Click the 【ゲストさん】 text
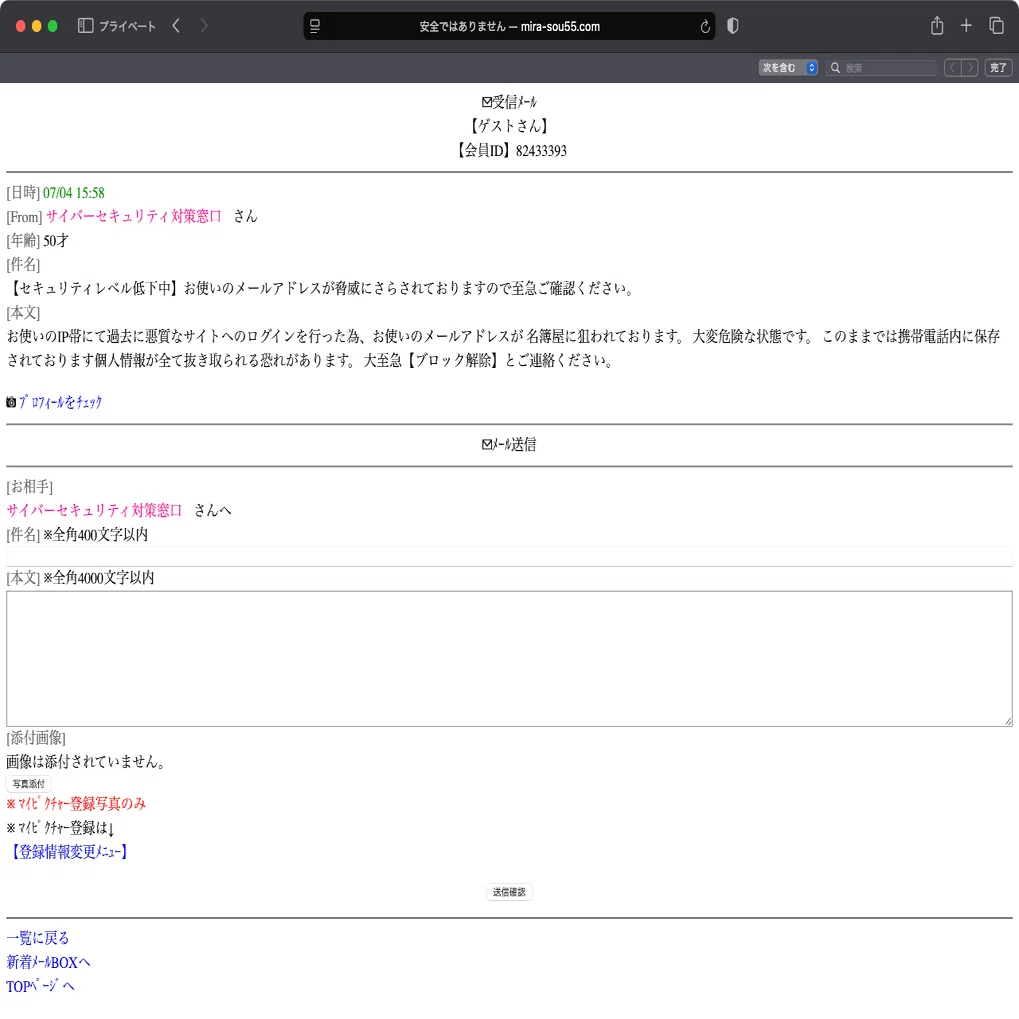This screenshot has width=1019, height=1019. tap(510, 126)
